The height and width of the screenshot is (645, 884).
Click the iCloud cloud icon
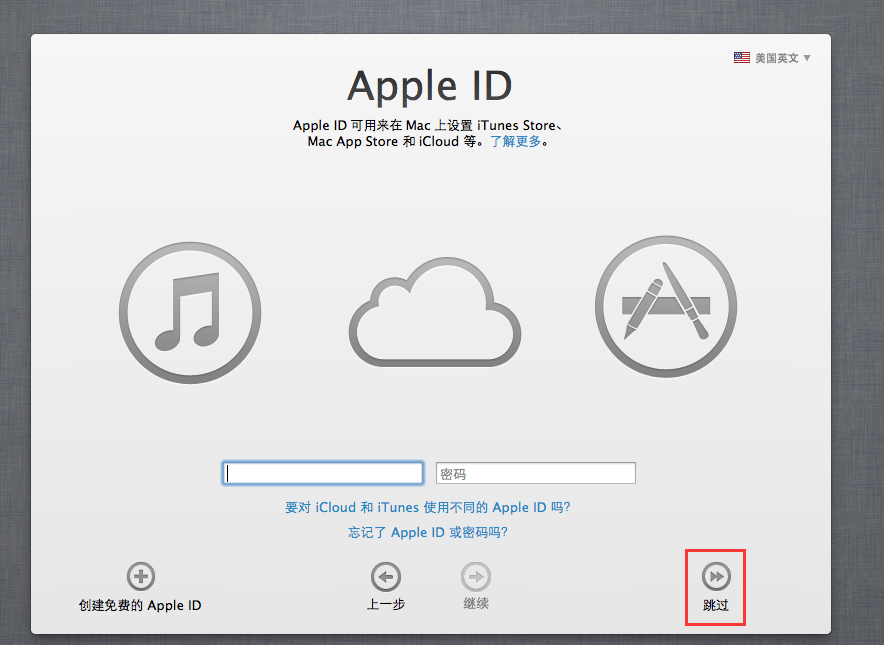[x=435, y=312]
